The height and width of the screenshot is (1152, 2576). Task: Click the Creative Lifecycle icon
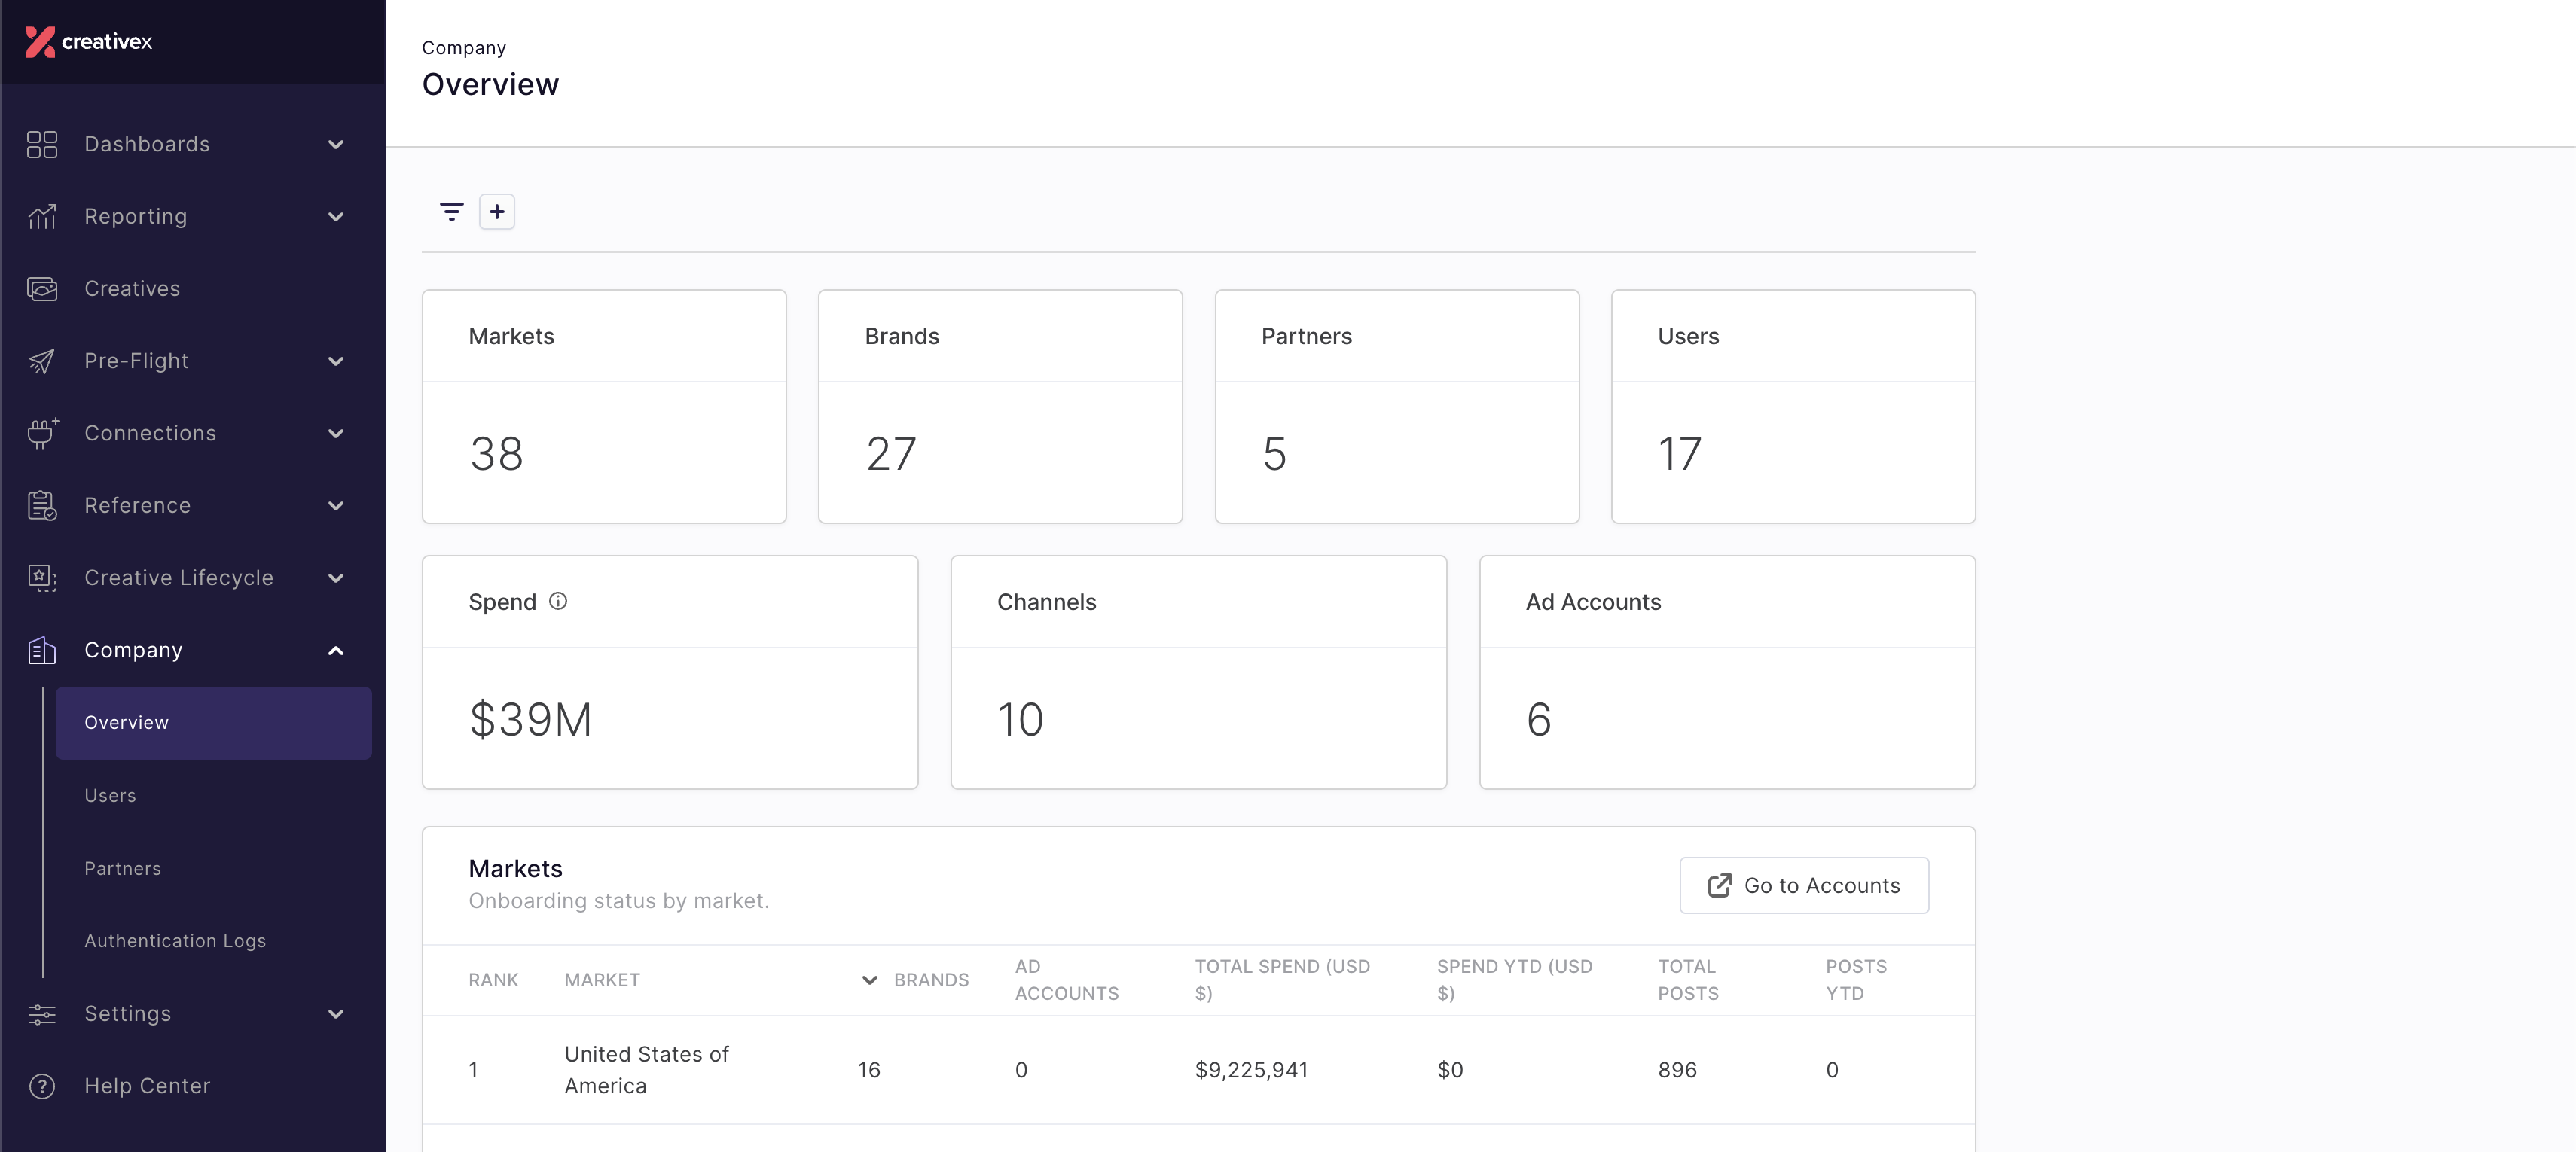click(x=42, y=578)
